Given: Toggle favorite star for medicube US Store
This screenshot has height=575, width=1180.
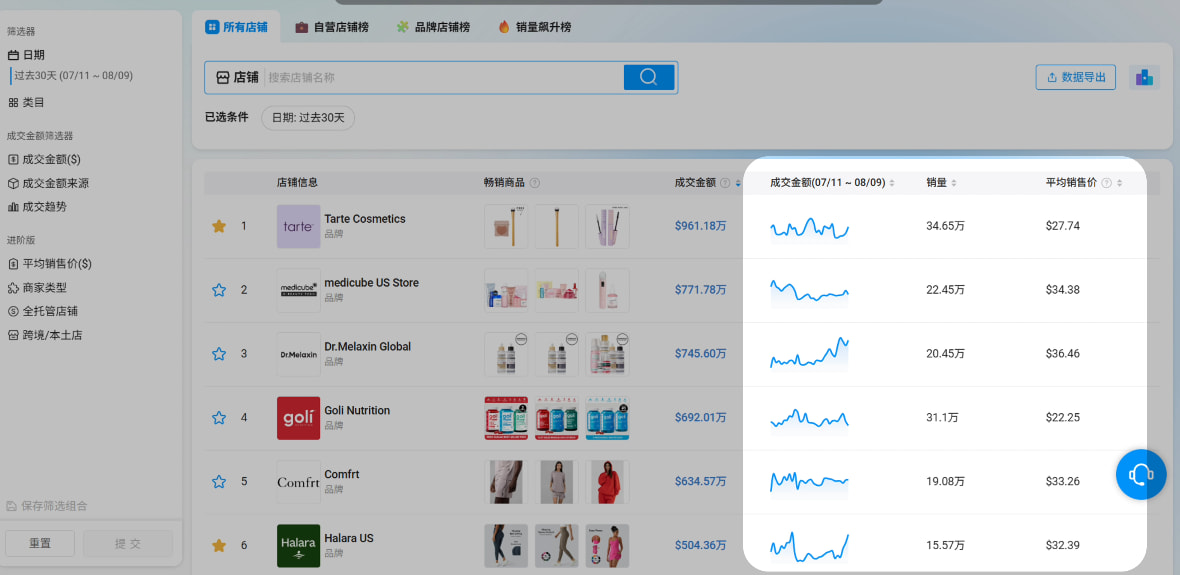Looking at the screenshot, I should pyautogui.click(x=219, y=290).
